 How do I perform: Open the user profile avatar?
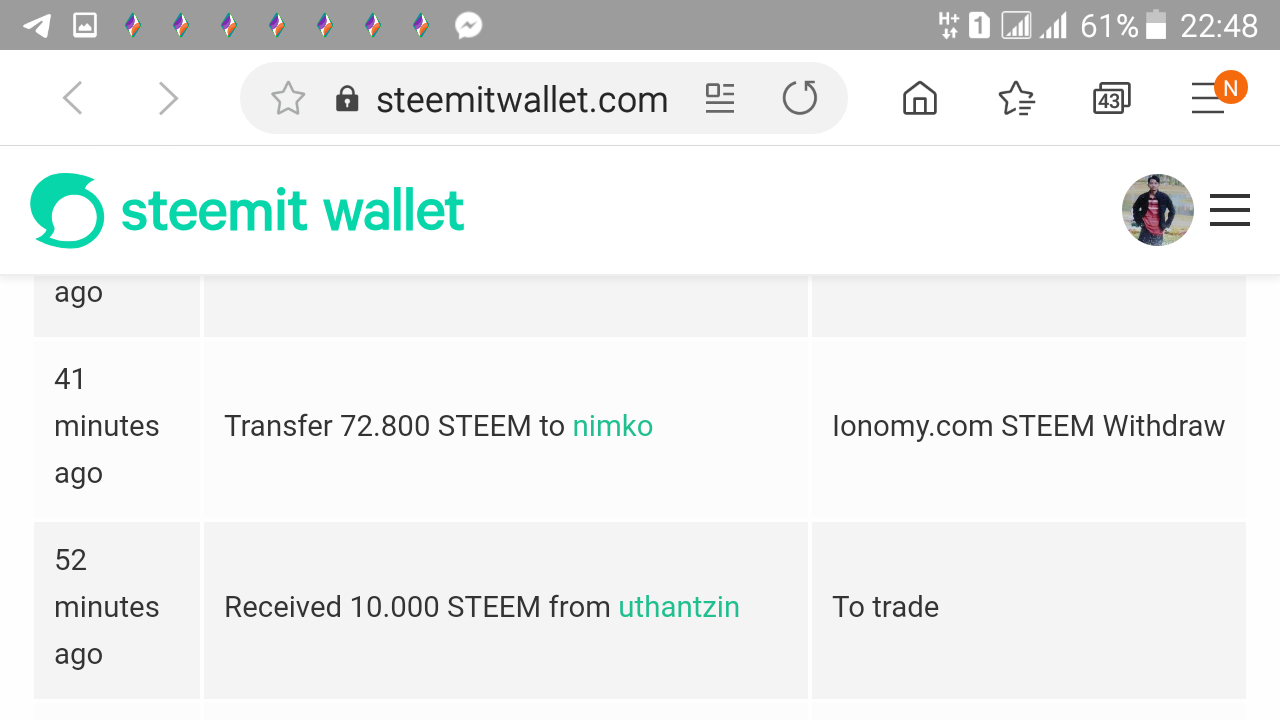pyautogui.click(x=1158, y=210)
